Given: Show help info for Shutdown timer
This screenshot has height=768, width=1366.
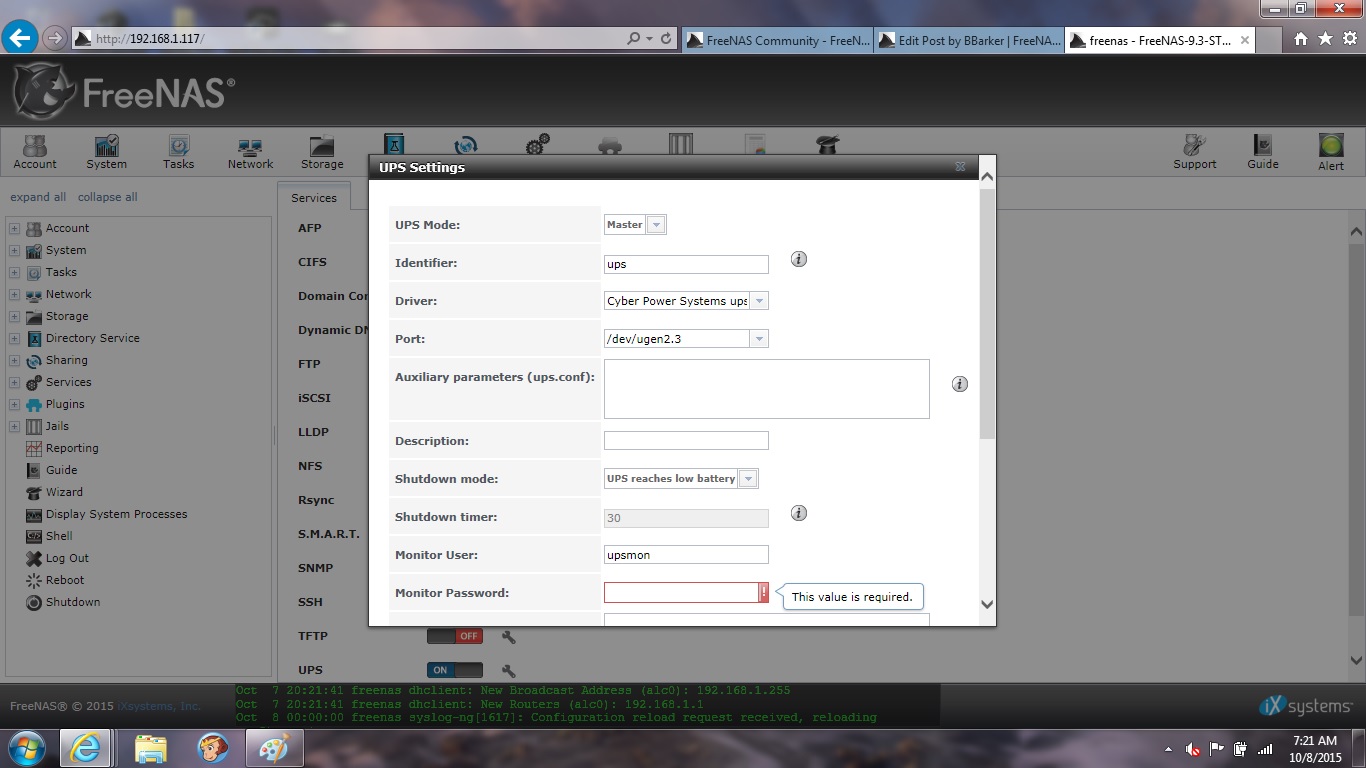Looking at the screenshot, I should point(799,513).
